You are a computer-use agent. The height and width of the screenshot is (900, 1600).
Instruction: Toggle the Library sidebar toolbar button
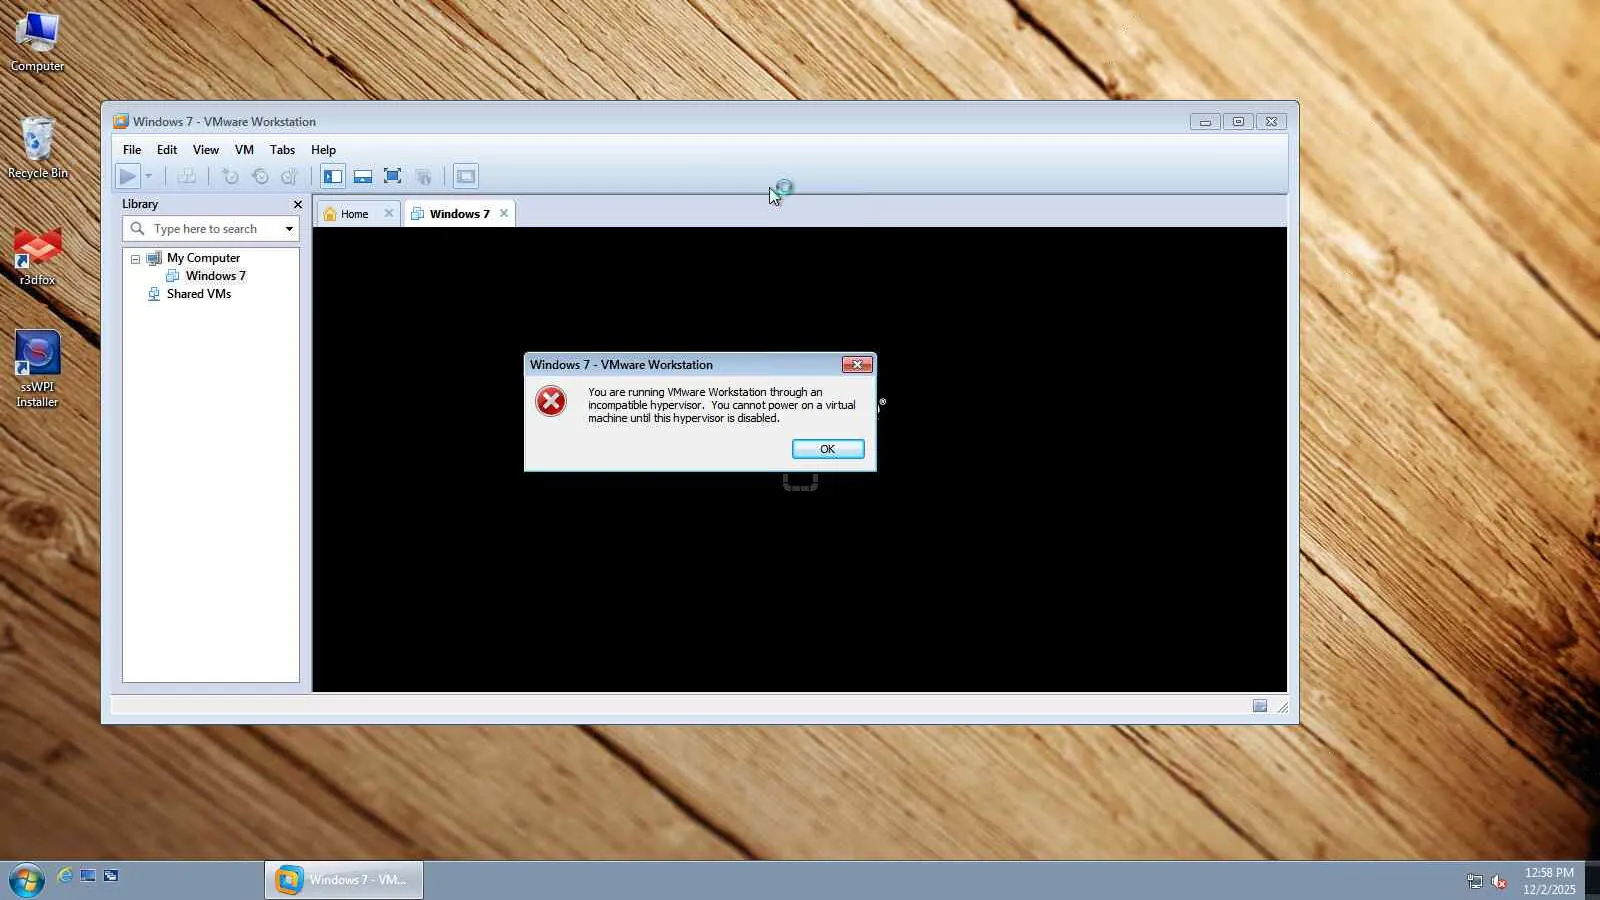coord(333,177)
